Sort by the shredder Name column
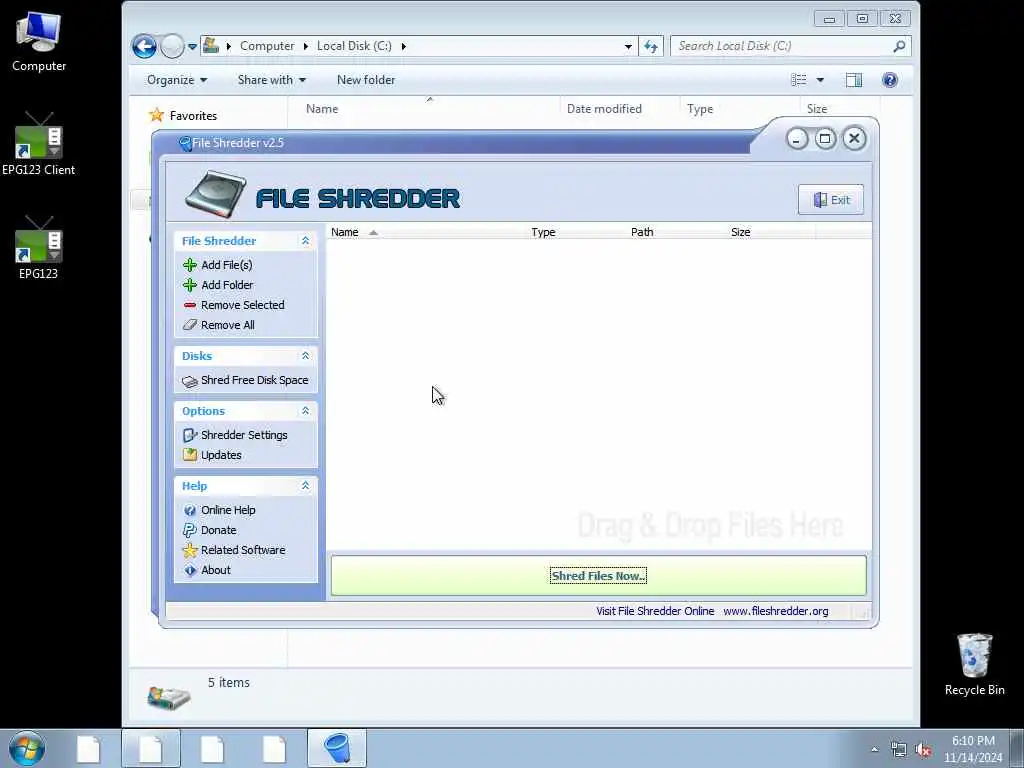The width and height of the screenshot is (1024, 768). 426,232
